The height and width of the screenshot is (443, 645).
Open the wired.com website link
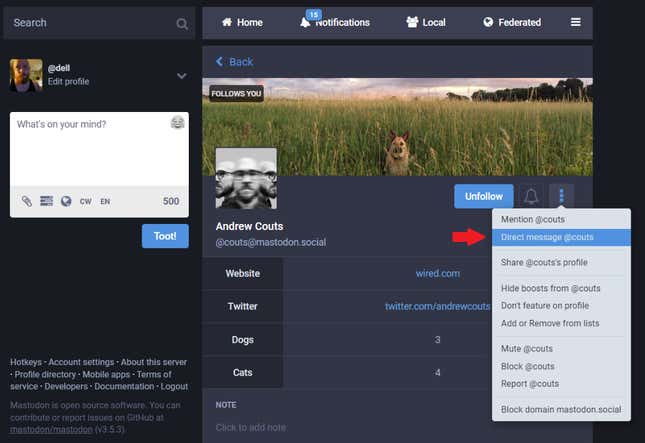(438, 274)
